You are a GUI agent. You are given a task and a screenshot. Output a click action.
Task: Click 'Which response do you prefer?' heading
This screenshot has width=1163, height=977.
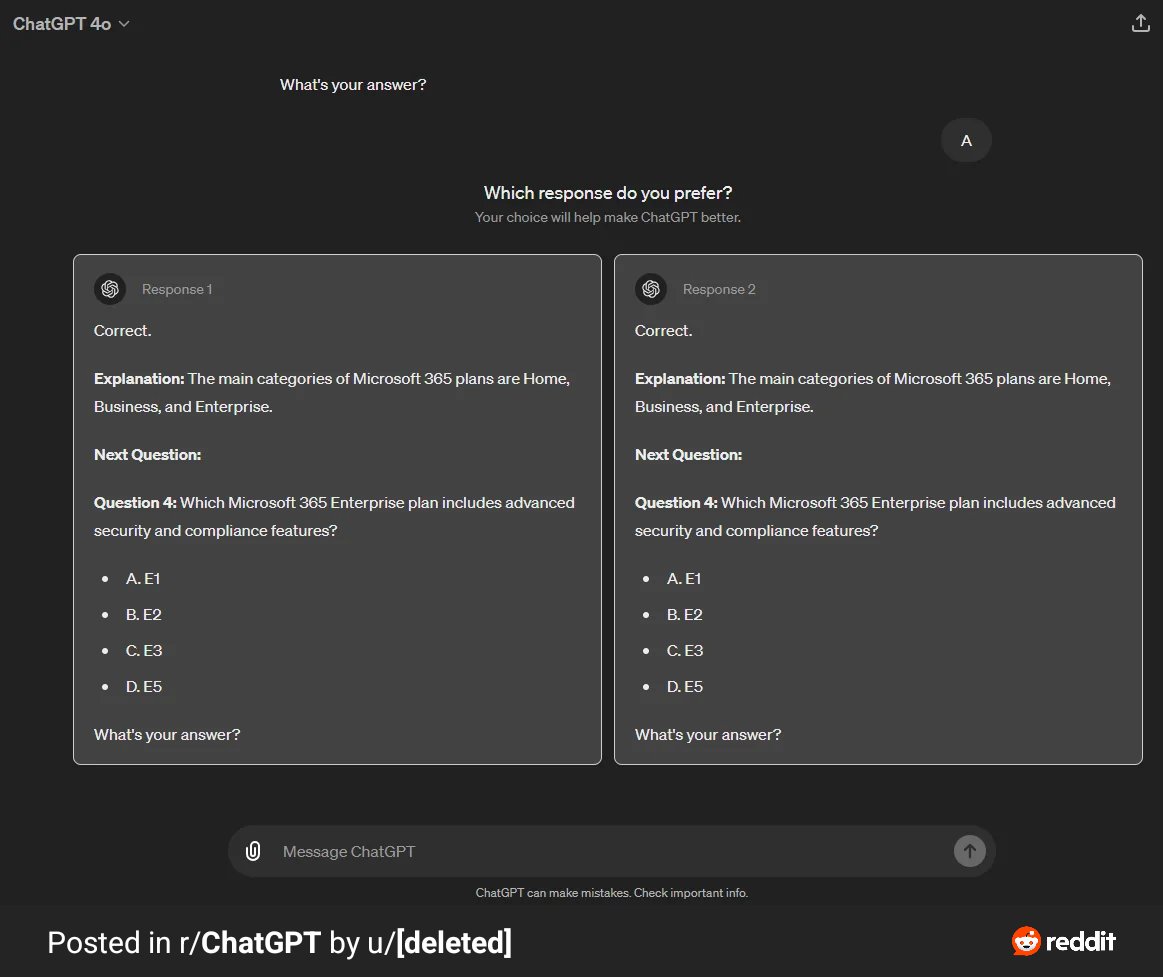[x=607, y=193]
